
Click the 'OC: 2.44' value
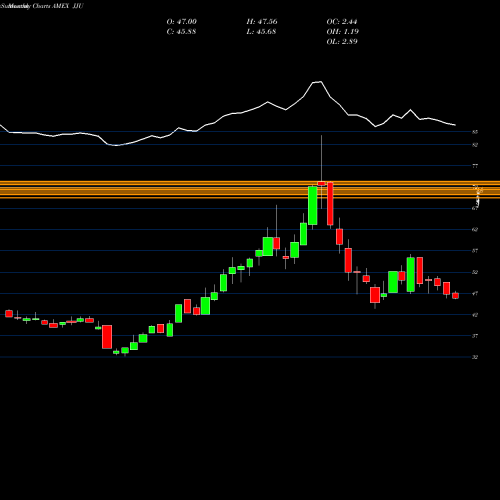tap(342, 22)
